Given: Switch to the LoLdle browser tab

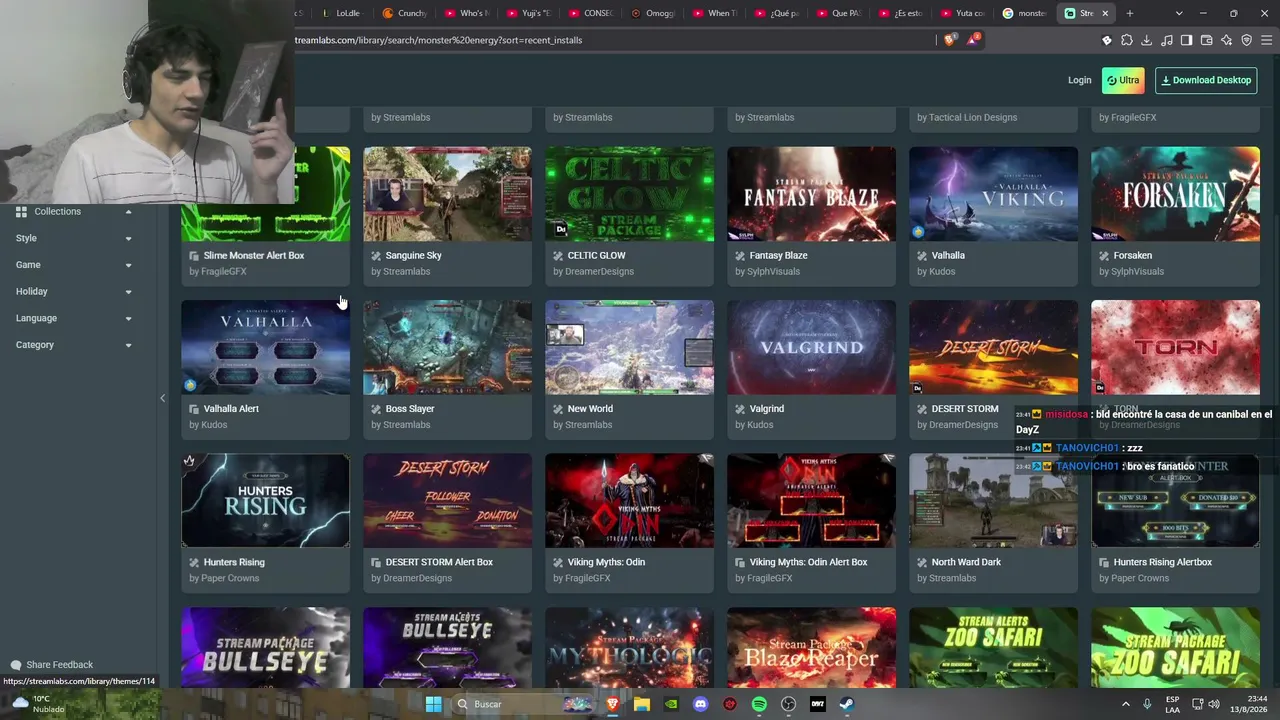Looking at the screenshot, I should coord(343,13).
